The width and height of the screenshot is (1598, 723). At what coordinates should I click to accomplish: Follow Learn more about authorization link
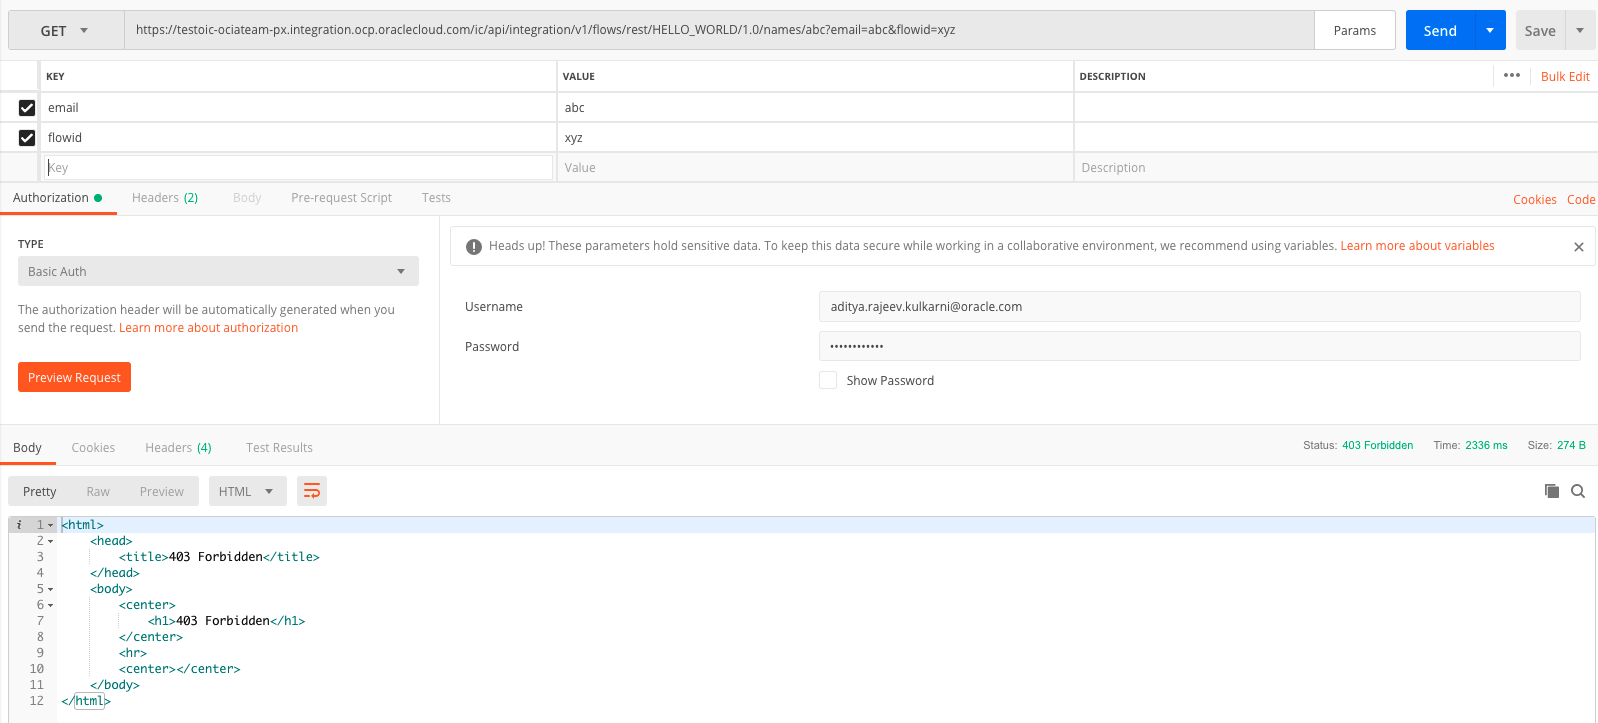coord(208,328)
